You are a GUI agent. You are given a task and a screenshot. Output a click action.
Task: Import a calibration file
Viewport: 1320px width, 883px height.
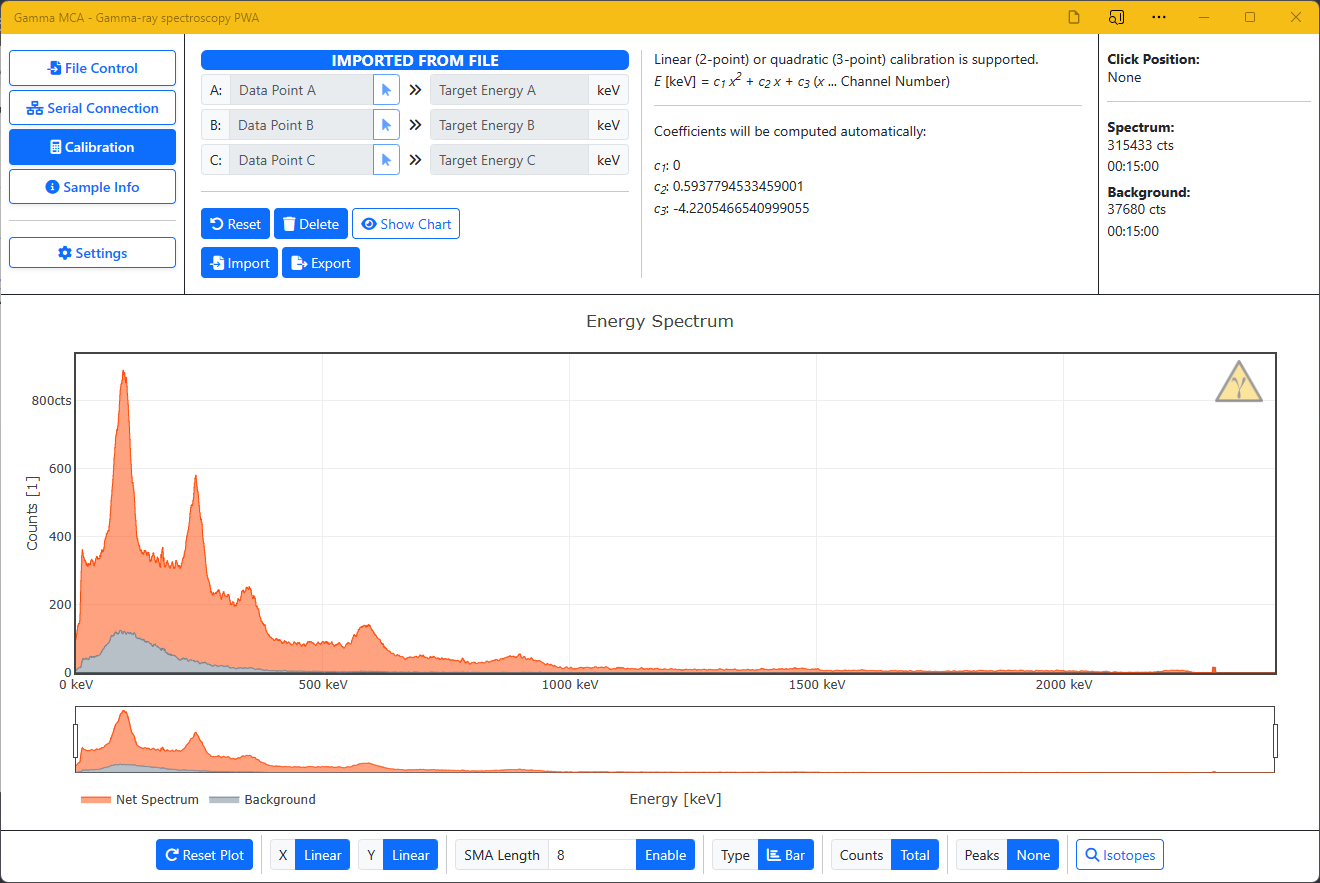239,263
